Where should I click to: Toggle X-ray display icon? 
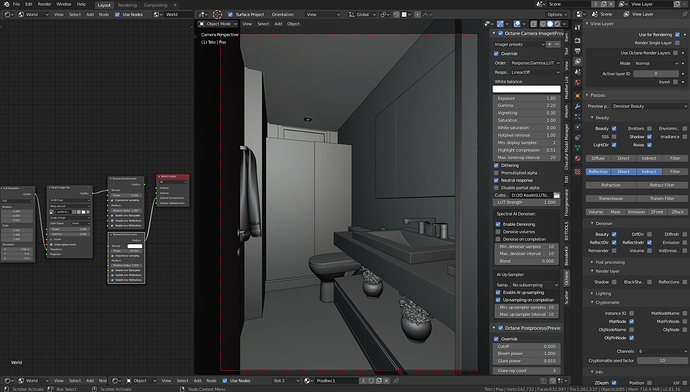(x=533, y=24)
